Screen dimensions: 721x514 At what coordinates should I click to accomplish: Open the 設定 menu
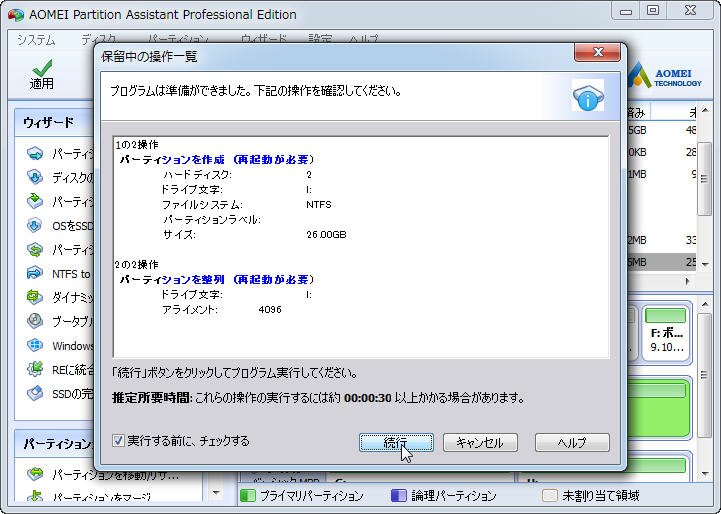[320, 40]
